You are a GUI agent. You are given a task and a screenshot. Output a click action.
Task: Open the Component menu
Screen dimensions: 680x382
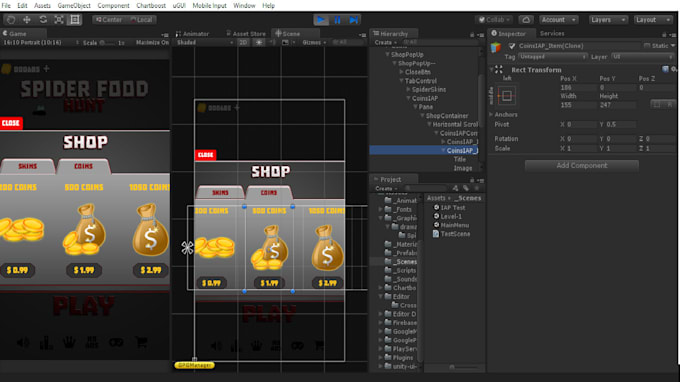coord(113,6)
